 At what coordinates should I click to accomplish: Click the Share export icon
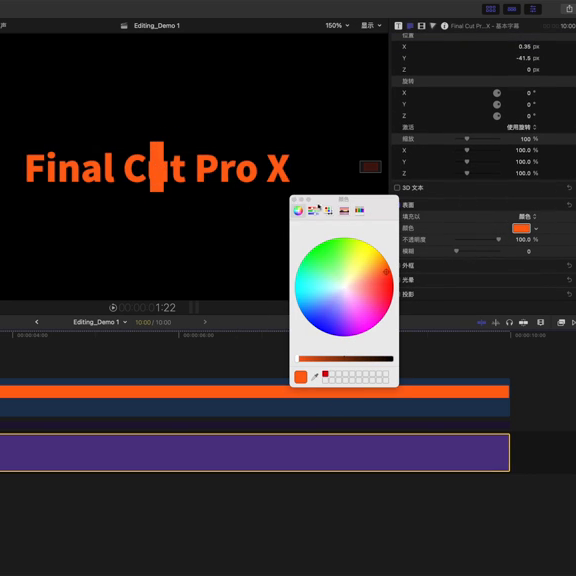569,9
